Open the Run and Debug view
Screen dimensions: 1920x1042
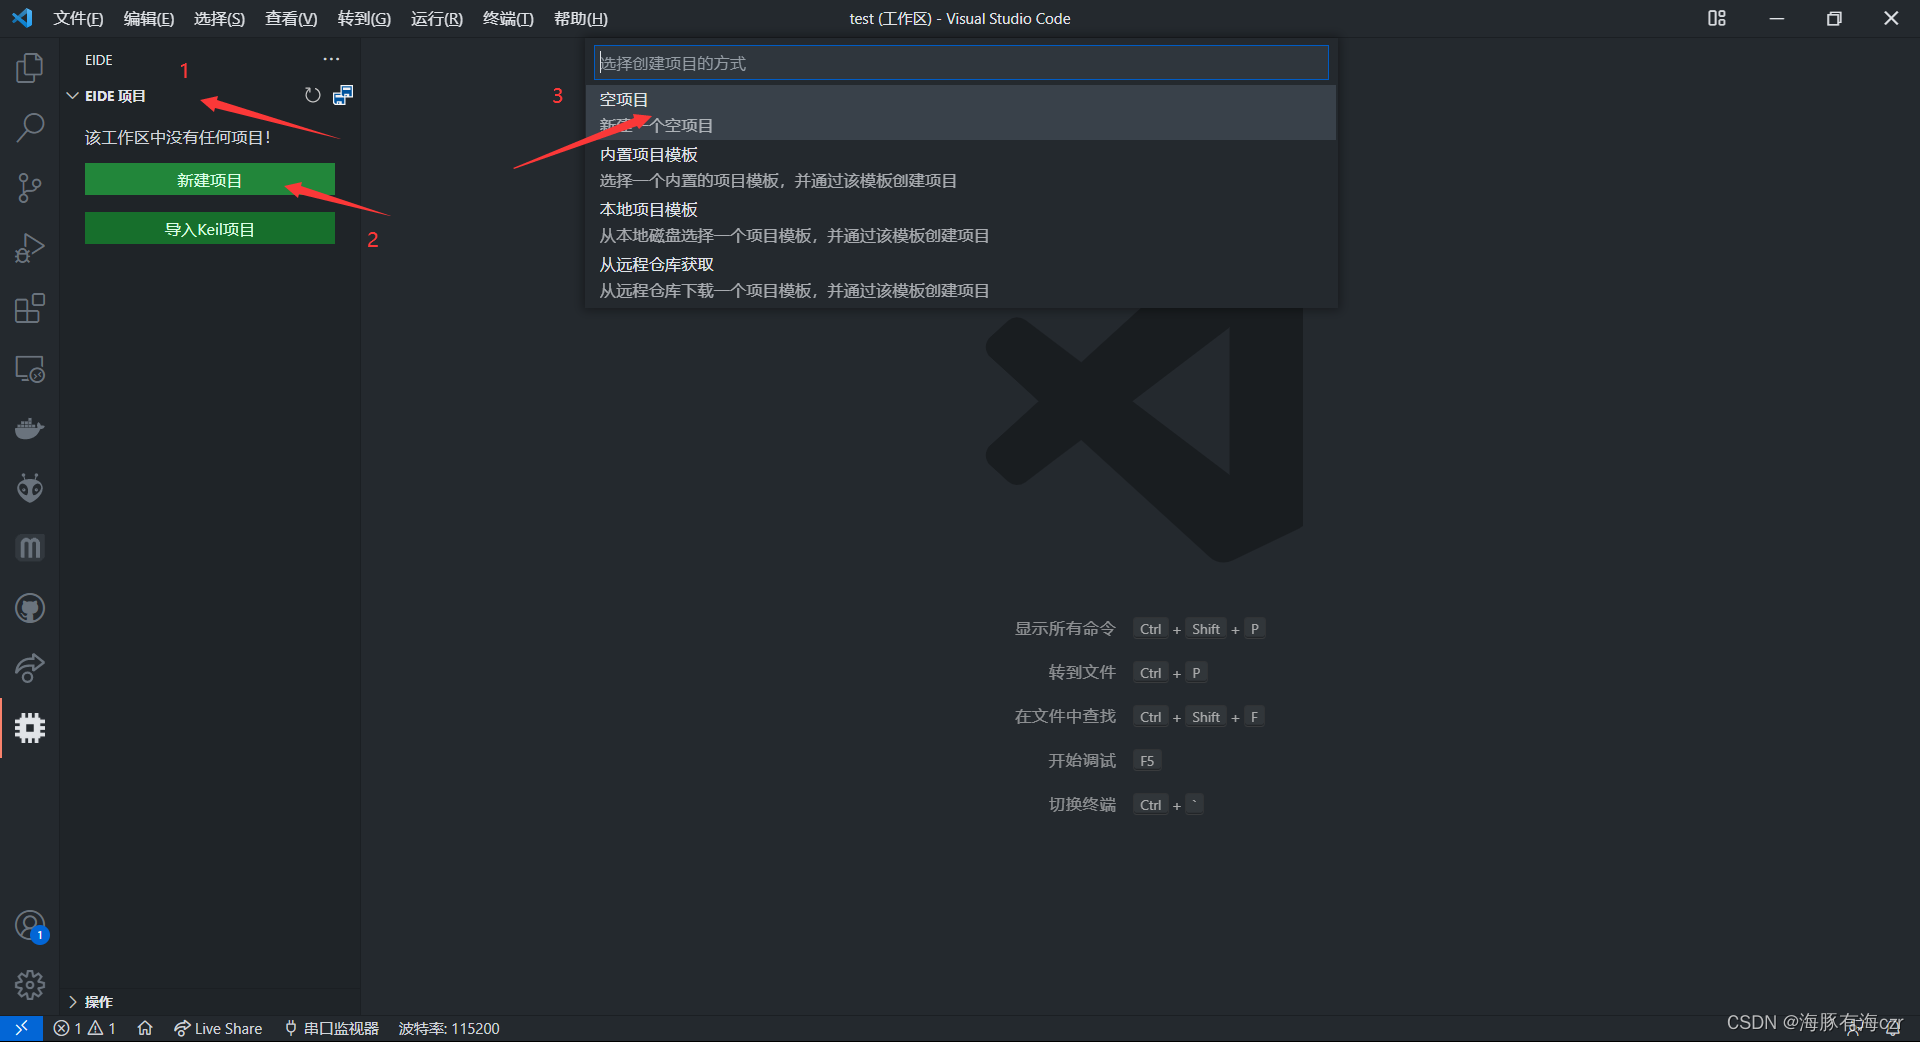point(30,248)
